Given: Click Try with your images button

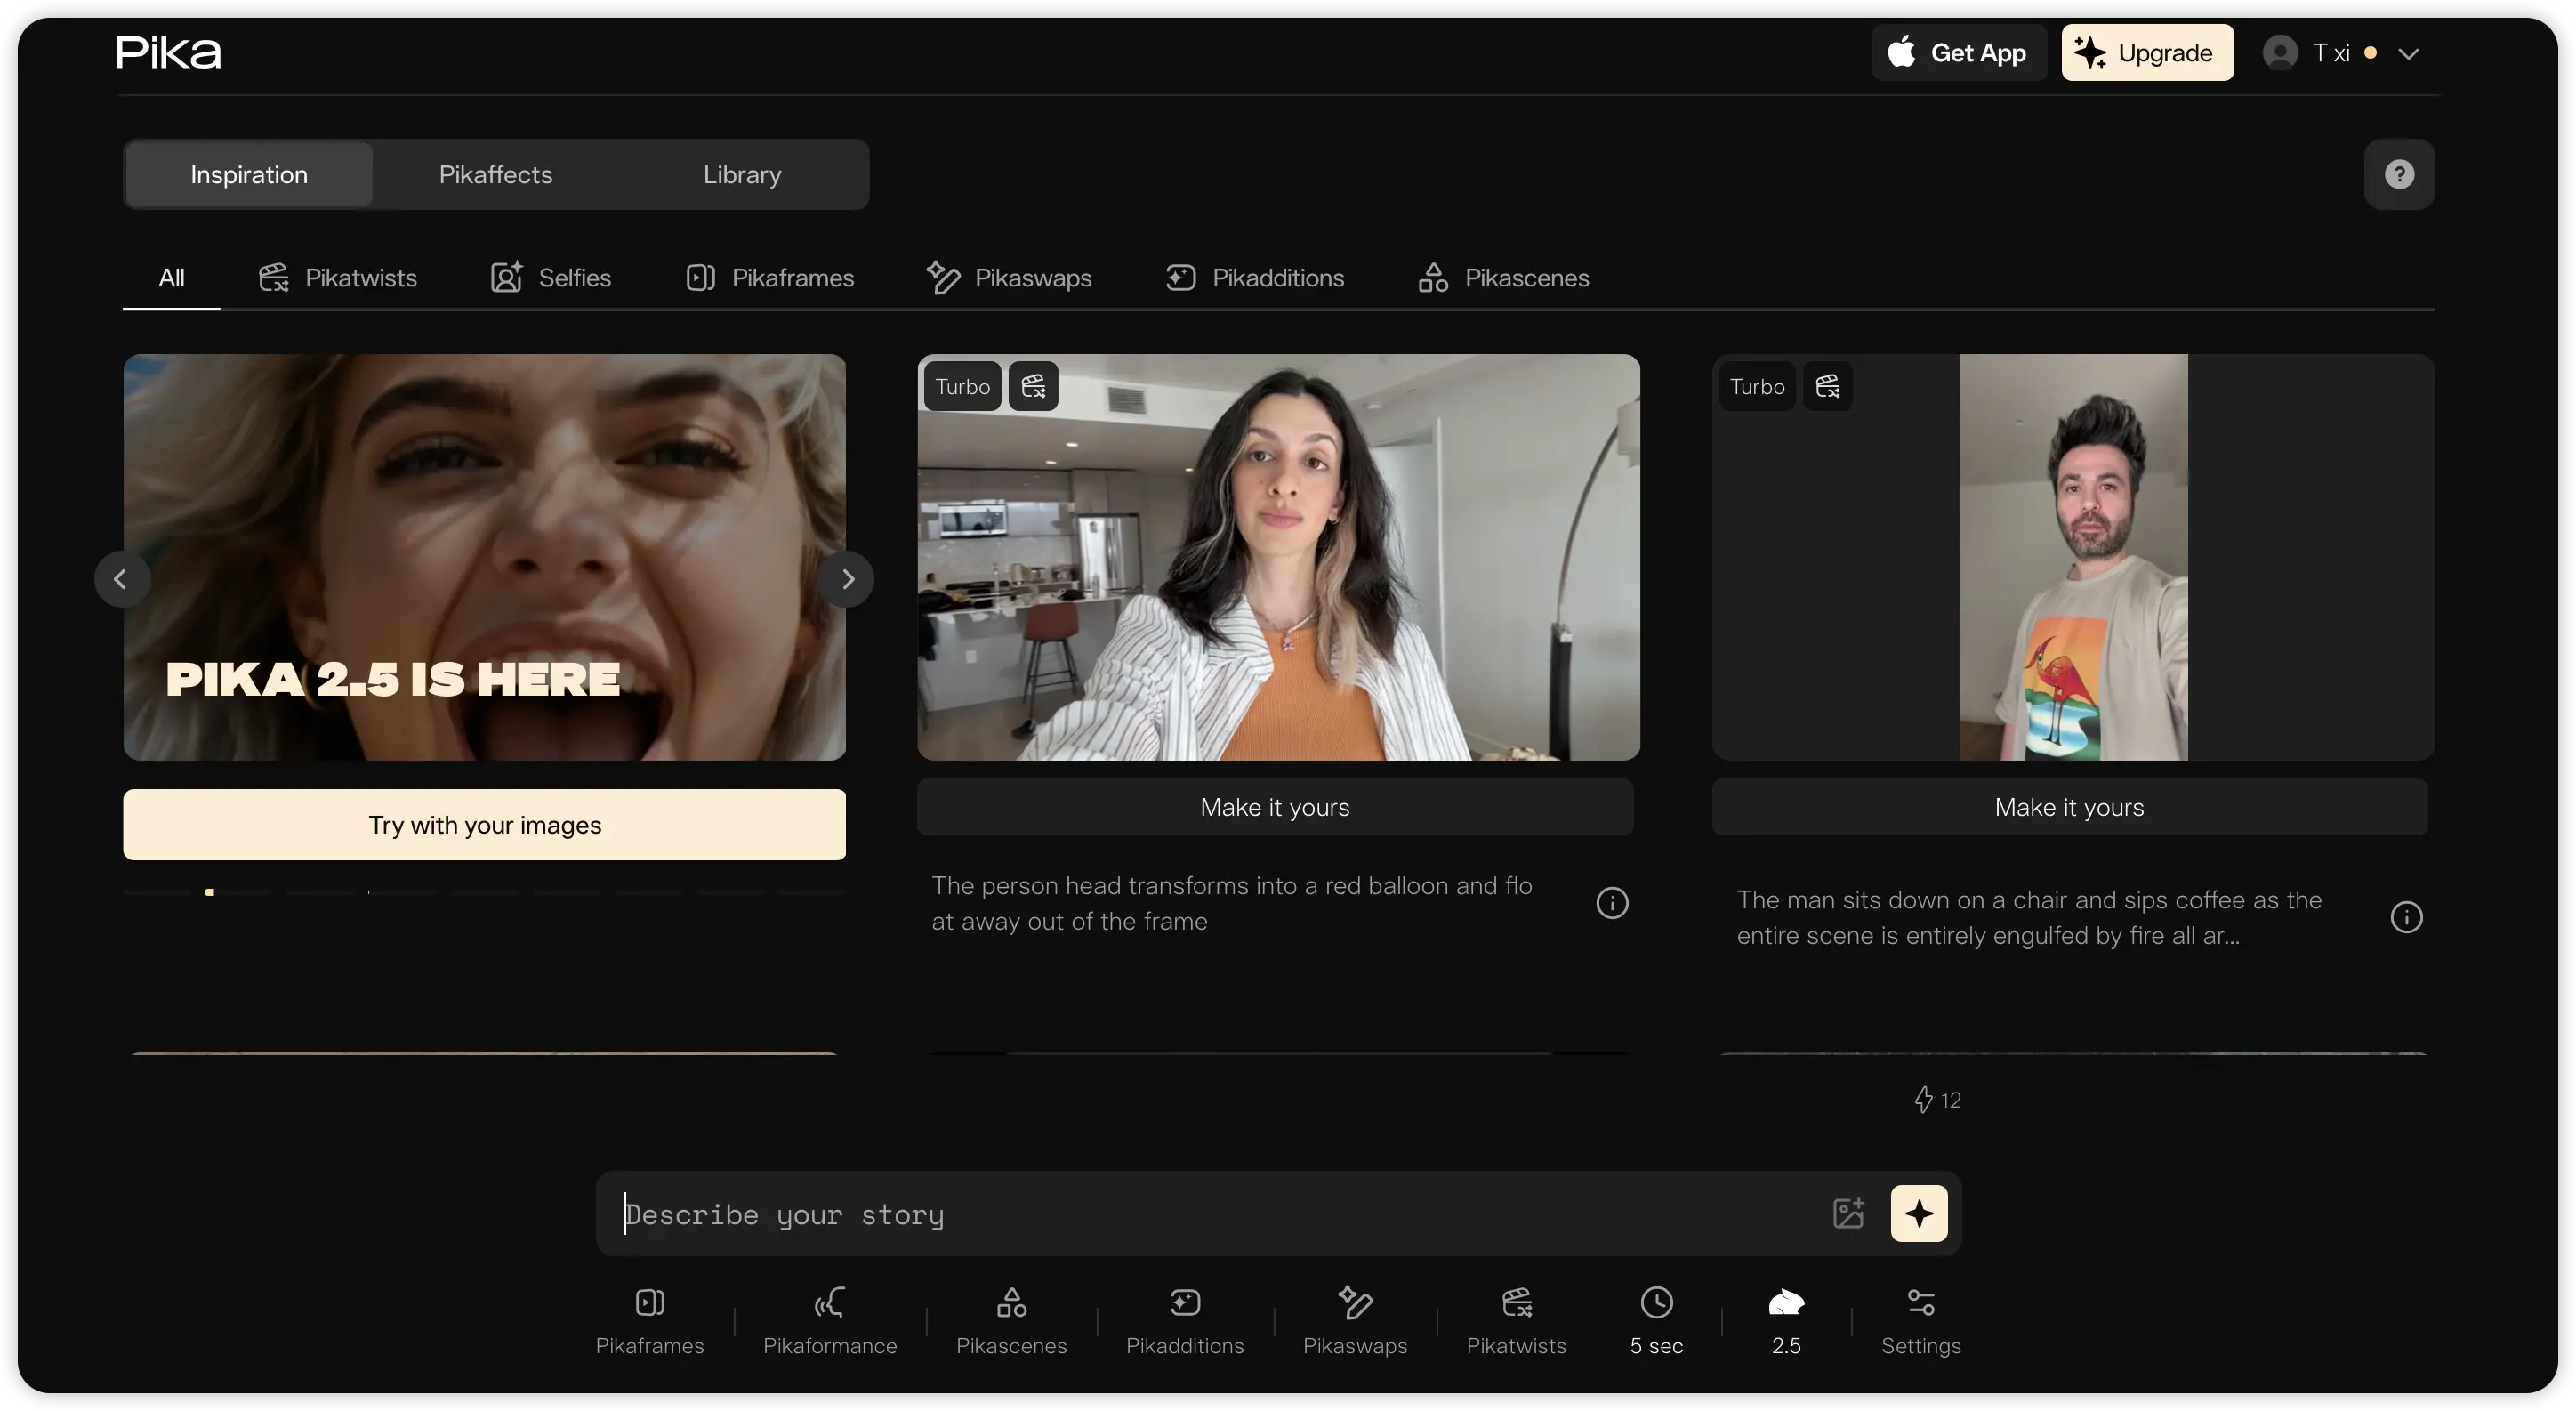Looking at the screenshot, I should (x=484, y=824).
